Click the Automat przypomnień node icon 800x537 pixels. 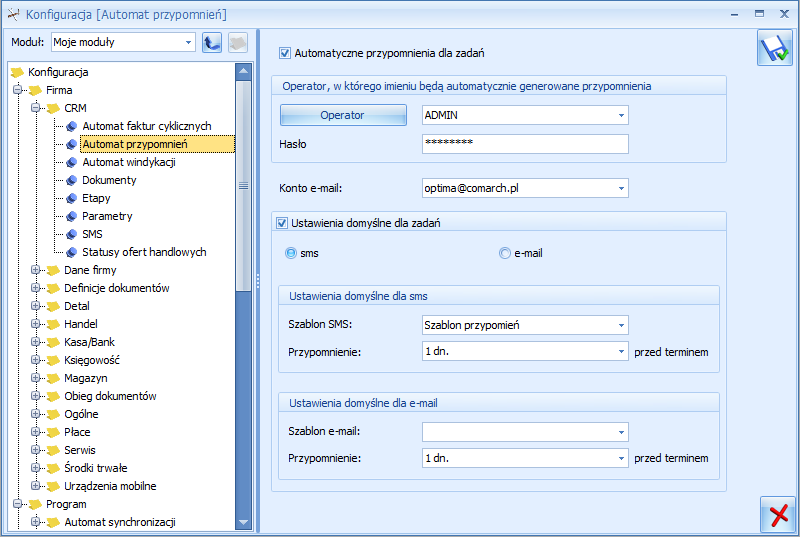click(x=71, y=144)
